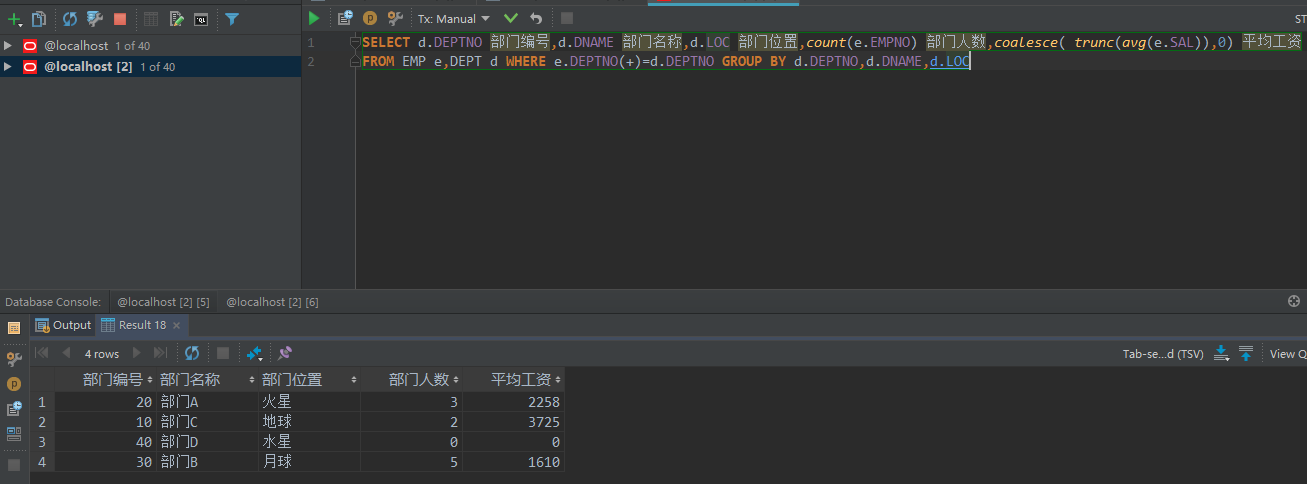Screen dimensions: 1307x484
Task: Click the blue synchronize icon in database panel
Action: pyautogui.click(x=70, y=19)
